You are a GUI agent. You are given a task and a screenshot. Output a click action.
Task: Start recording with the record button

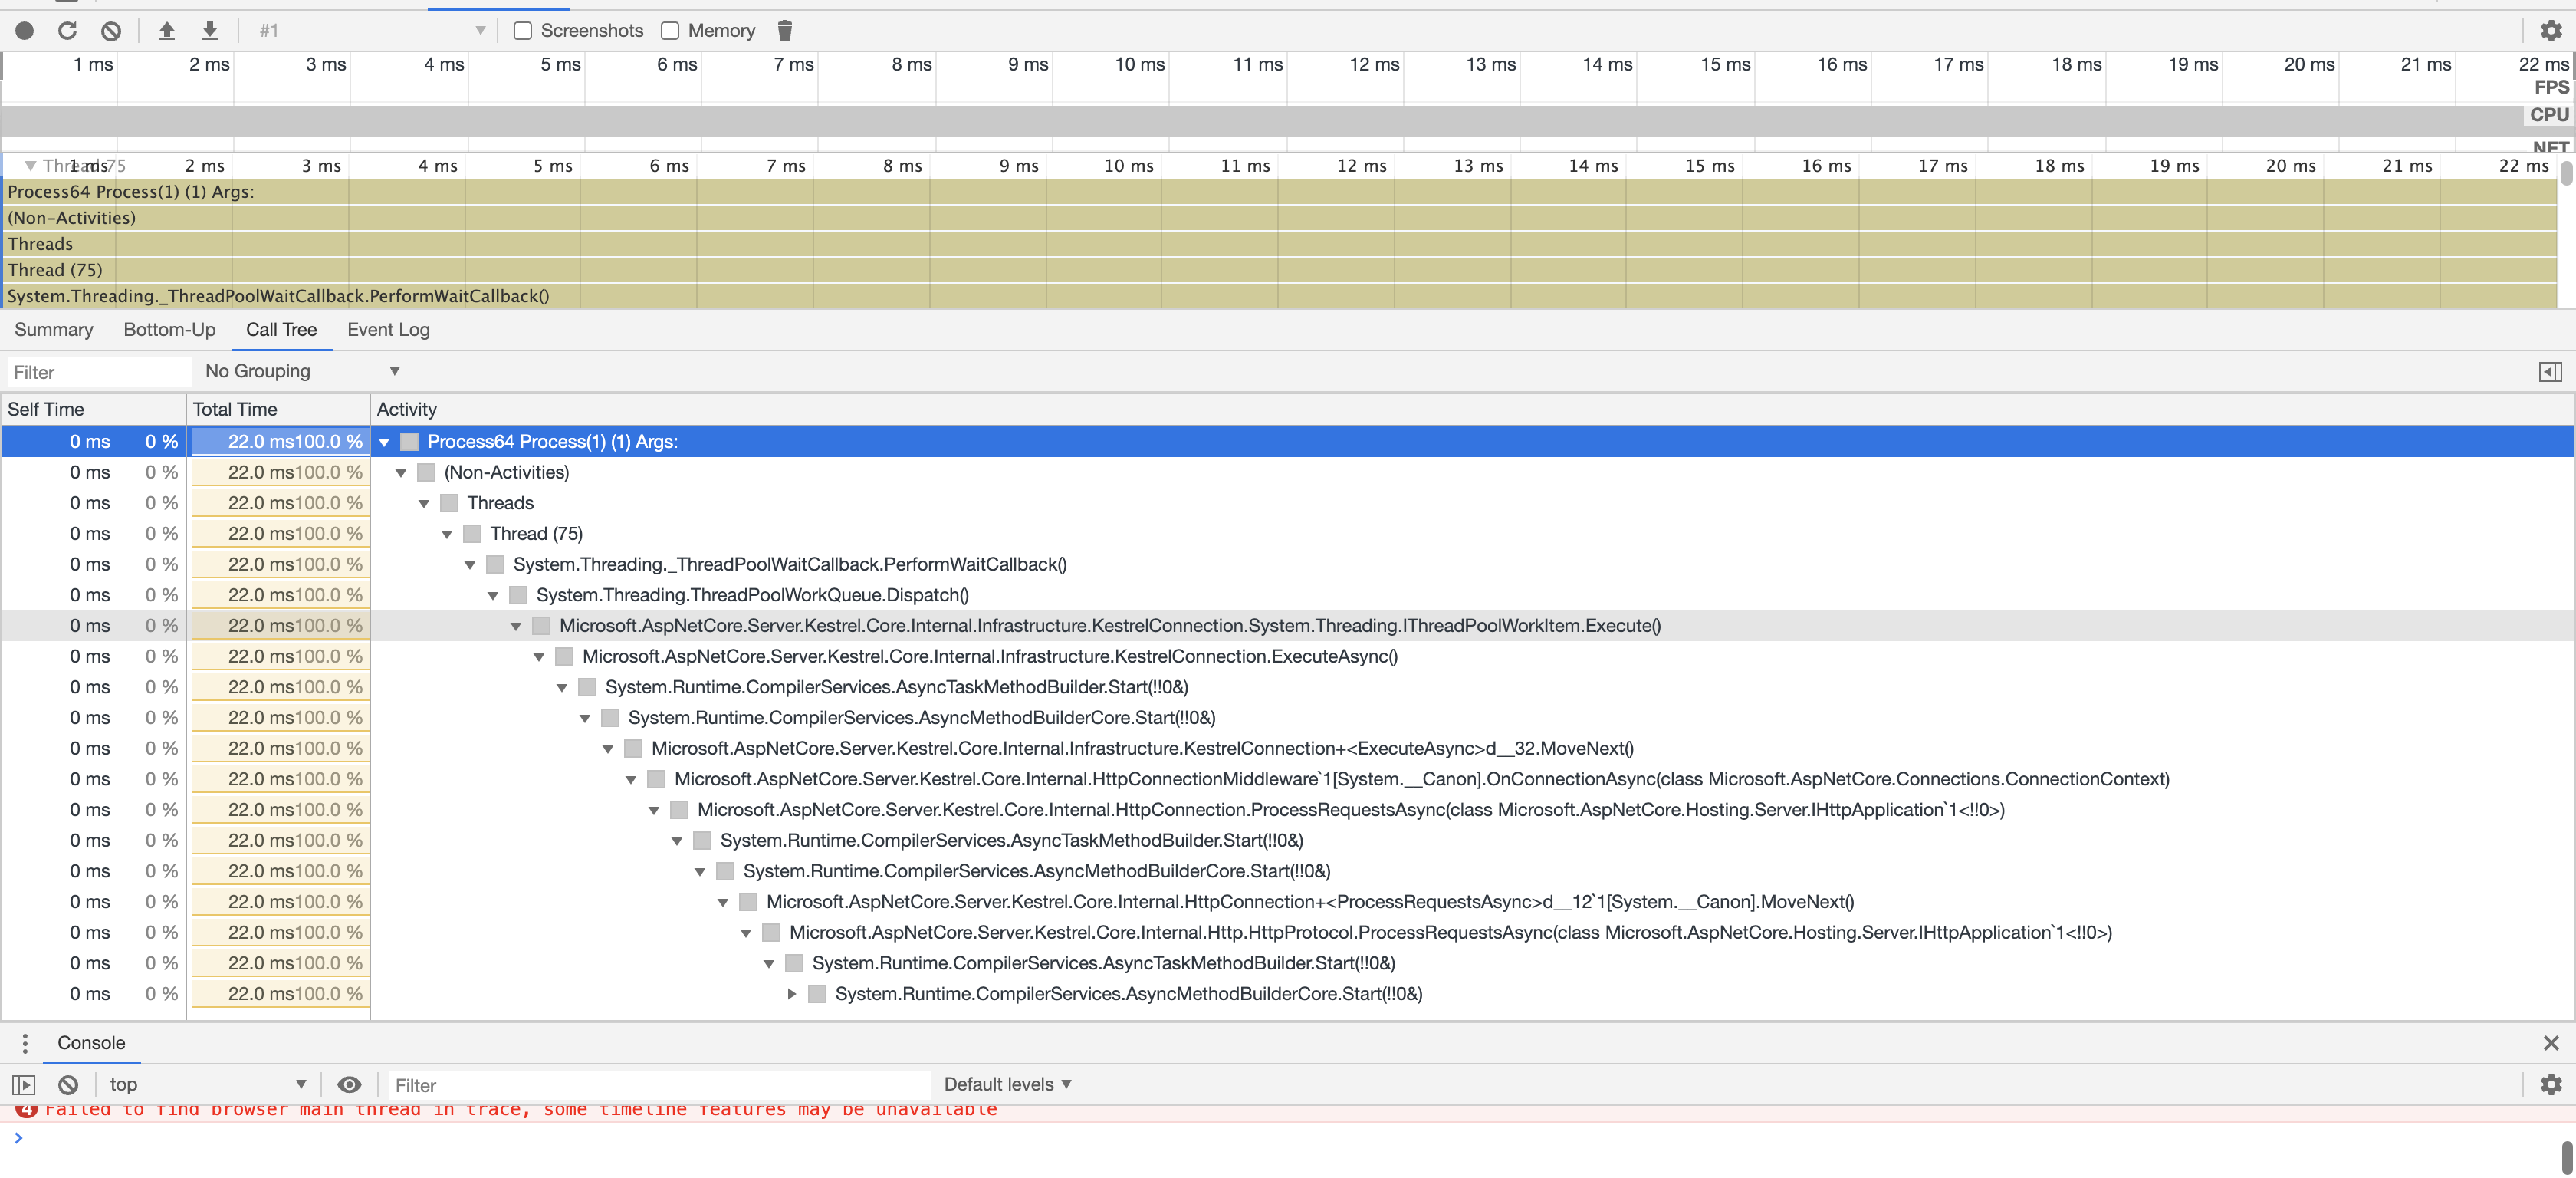click(x=25, y=31)
